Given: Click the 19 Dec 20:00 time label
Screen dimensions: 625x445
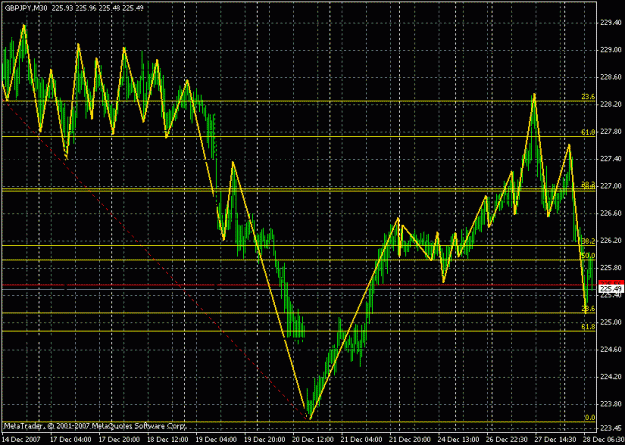Looking at the screenshot, I should [x=263, y=439].
